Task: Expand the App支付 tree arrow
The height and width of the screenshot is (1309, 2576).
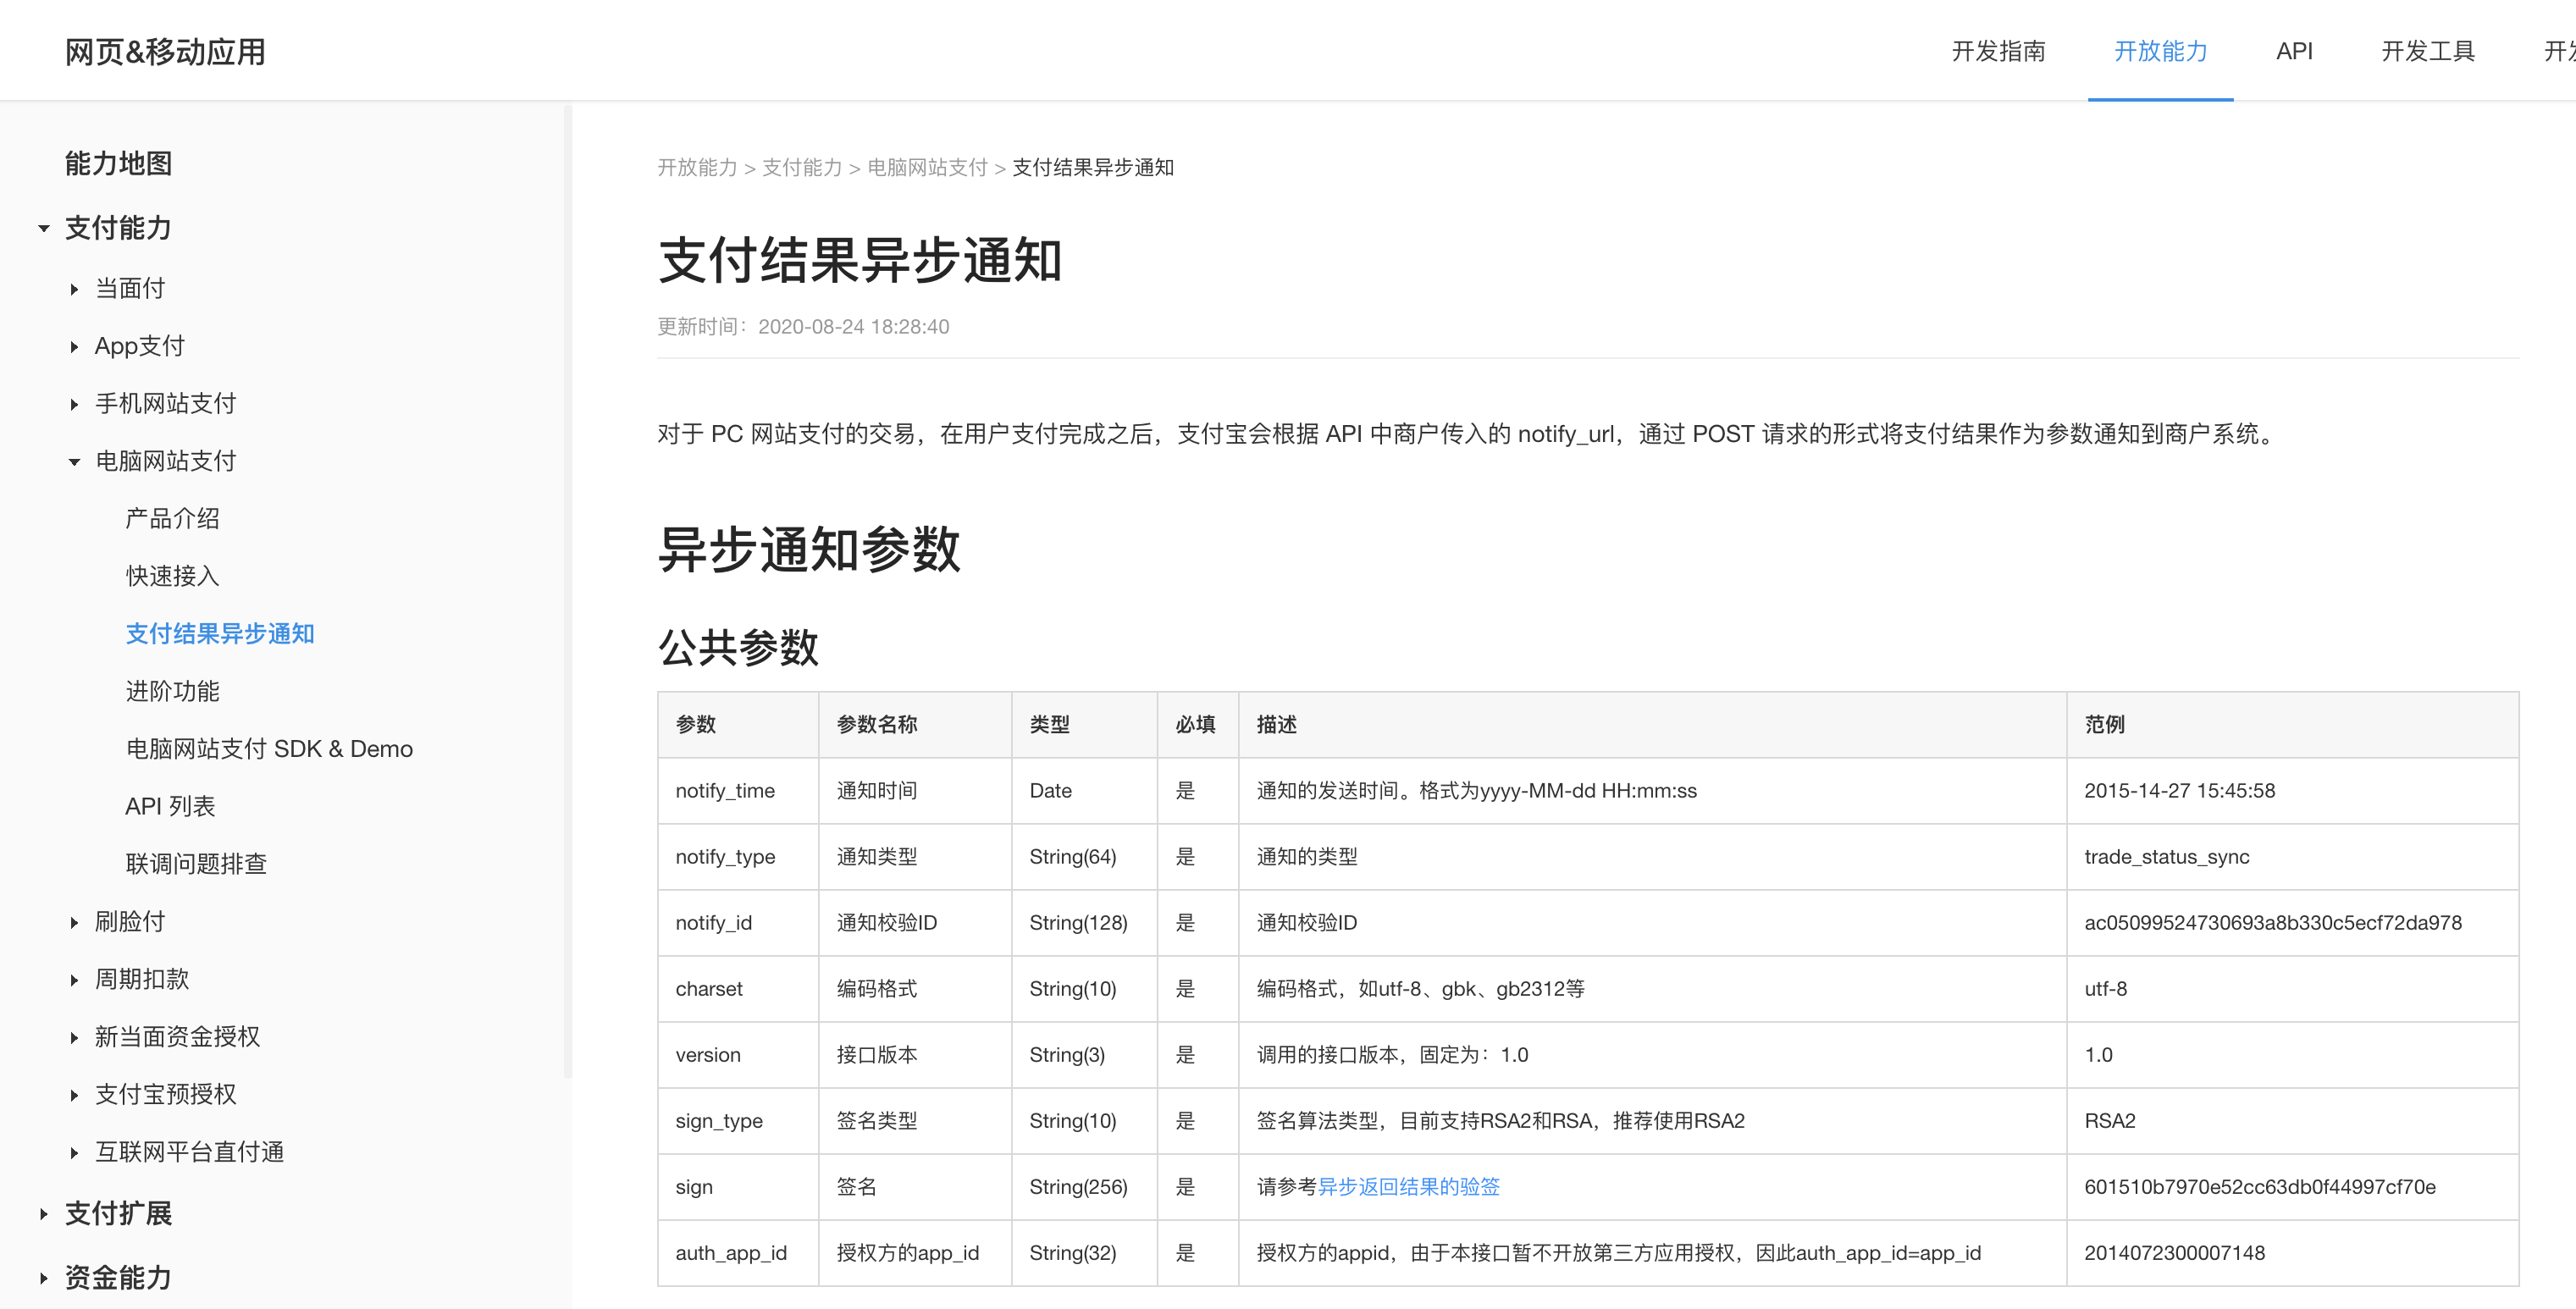Action: (74, 347)
